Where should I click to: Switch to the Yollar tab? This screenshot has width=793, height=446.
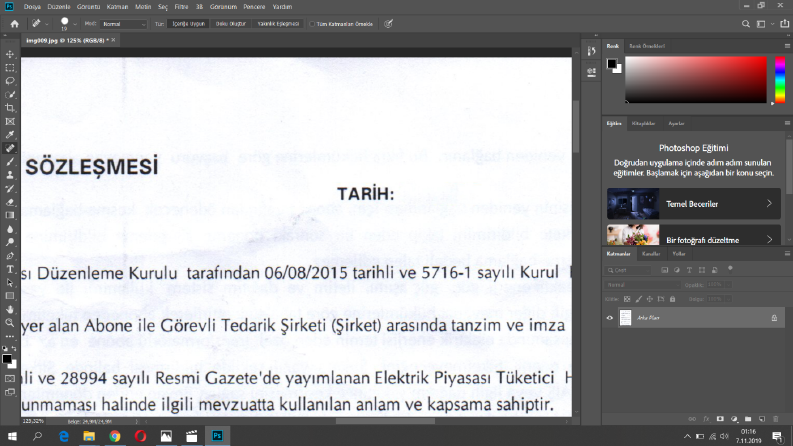click(679, 254)
